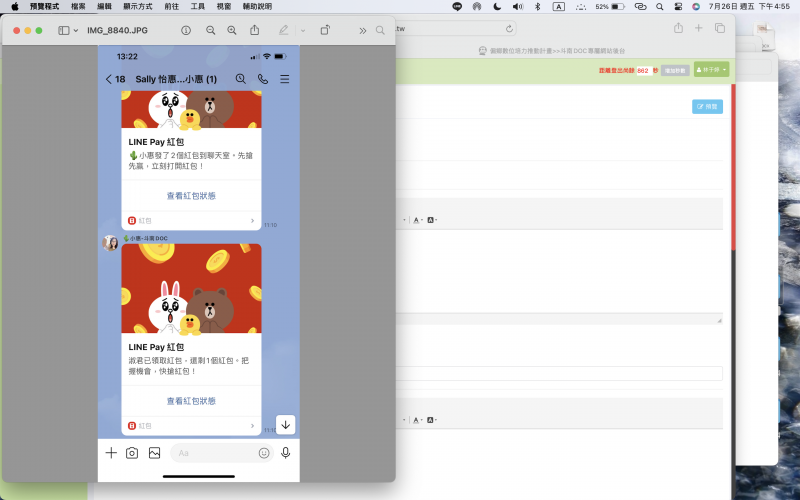This screenshot has height=500, width=800.
Task: Reload the page in Safari address bar
Action: (509, 29)
